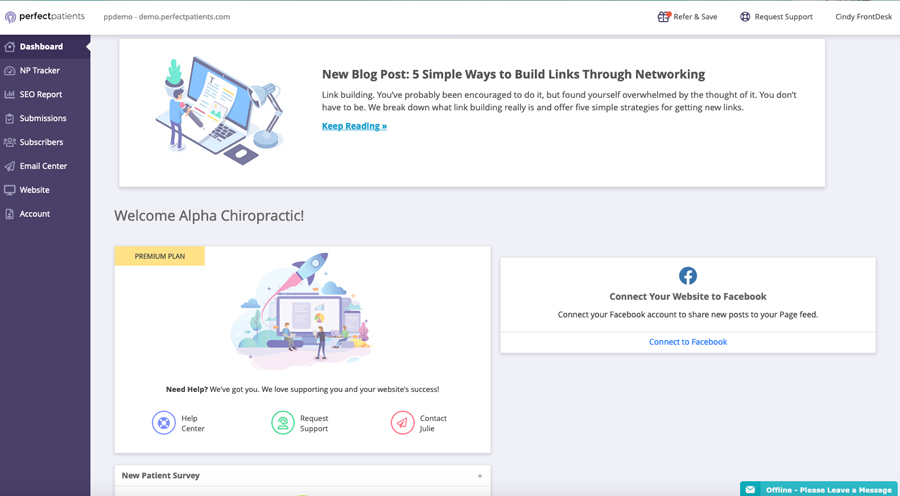Click Request Support label in help card
This screenshot has width=900, height=496.
(314, 423)
